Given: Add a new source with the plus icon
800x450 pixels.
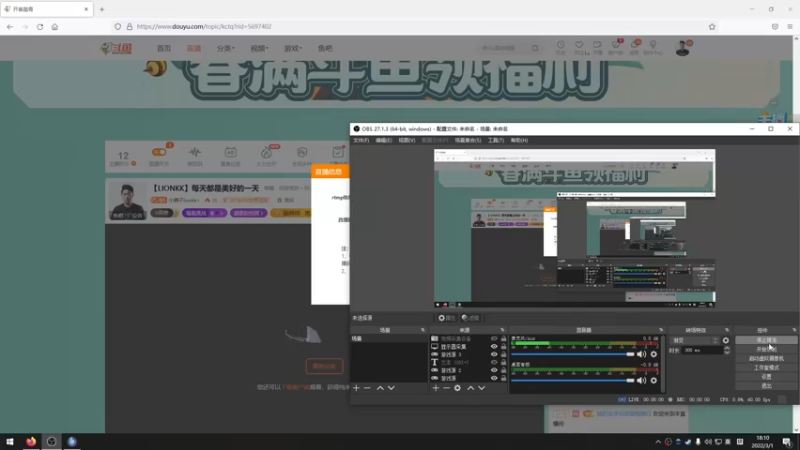Looking at the screenshot, I should click(436, 388).
